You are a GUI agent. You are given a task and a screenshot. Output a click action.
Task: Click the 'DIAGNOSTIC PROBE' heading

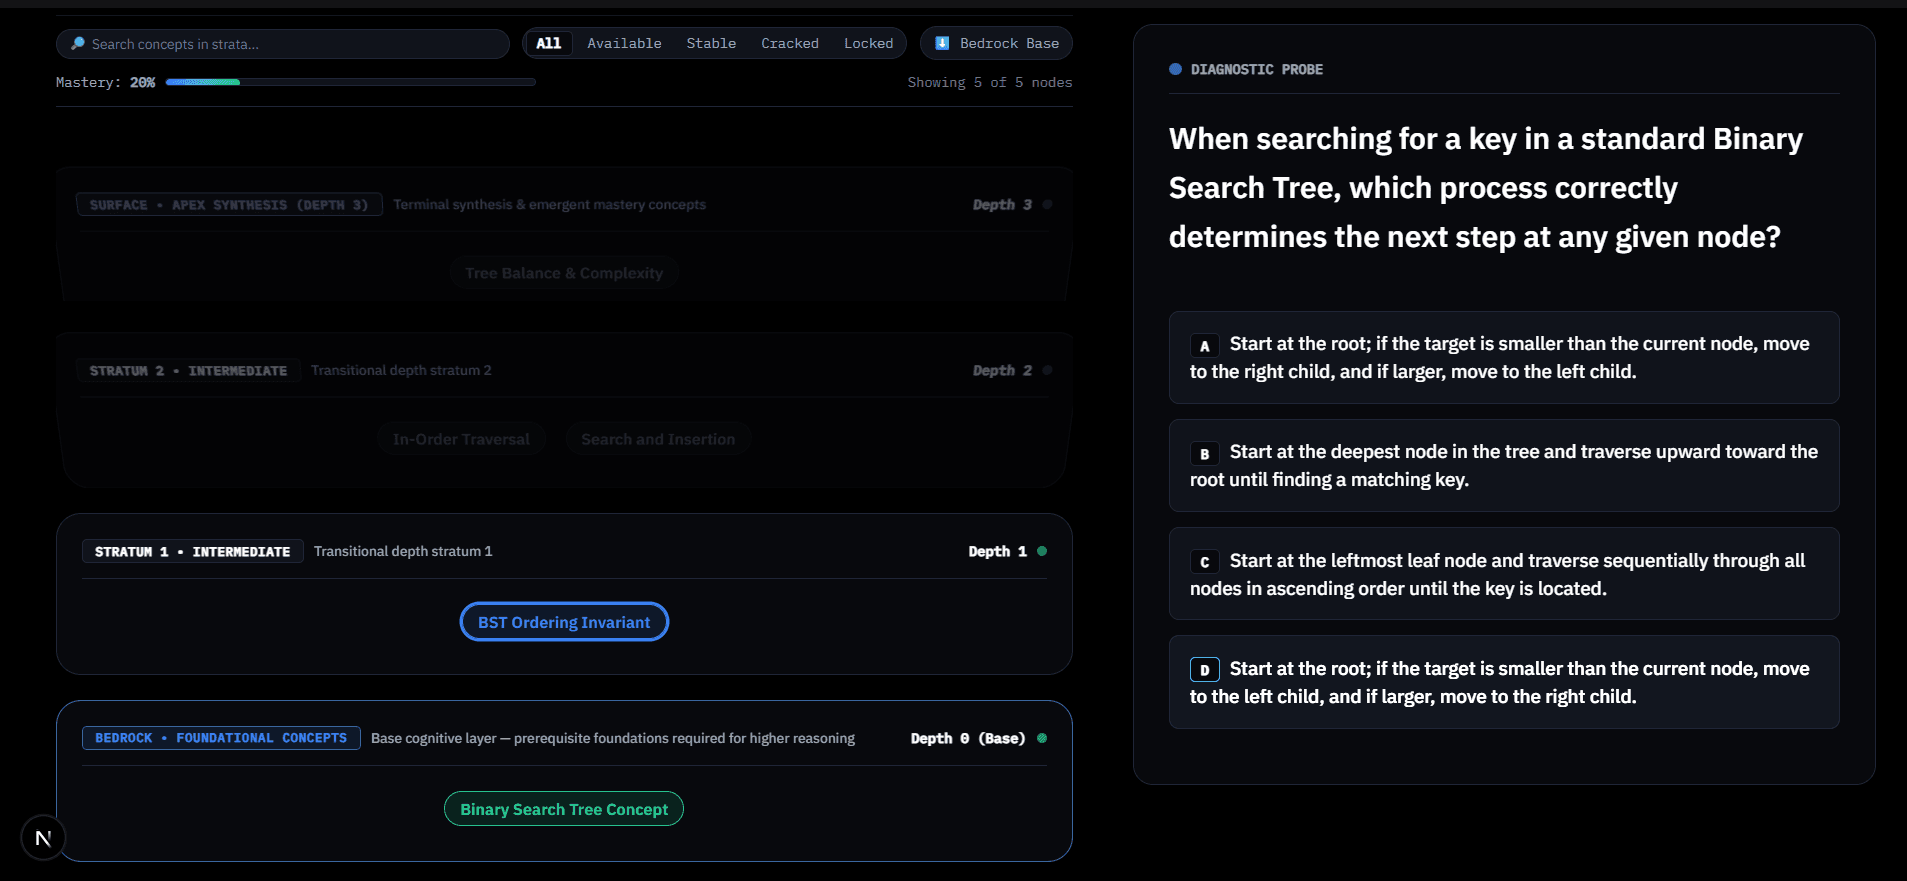(x=1256, y=69)
